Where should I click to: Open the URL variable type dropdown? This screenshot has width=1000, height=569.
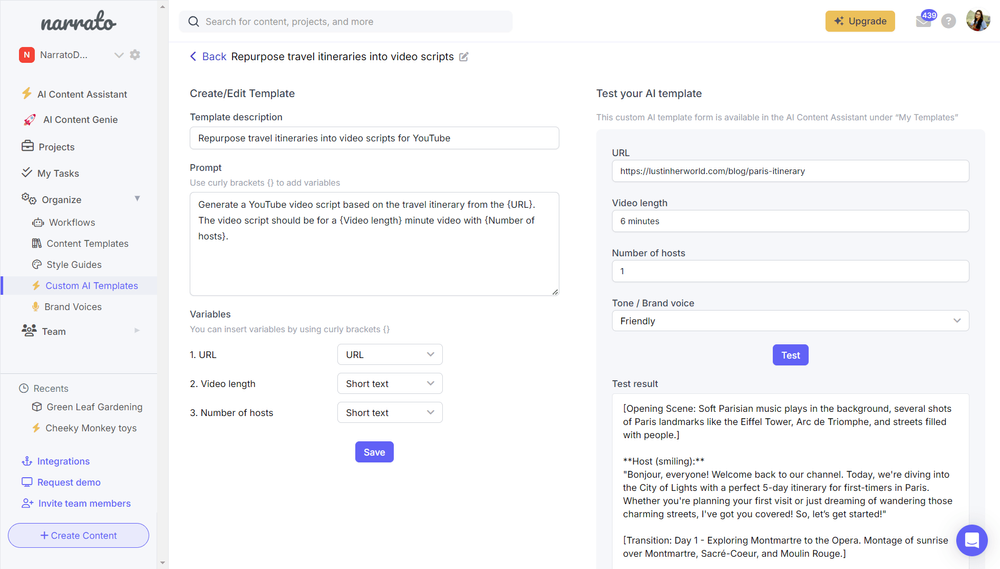point(390,355)
